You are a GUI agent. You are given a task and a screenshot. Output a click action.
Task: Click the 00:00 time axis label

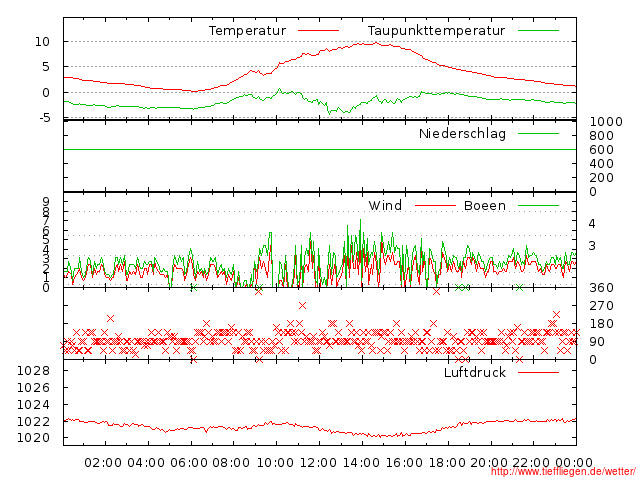(574, 463)
